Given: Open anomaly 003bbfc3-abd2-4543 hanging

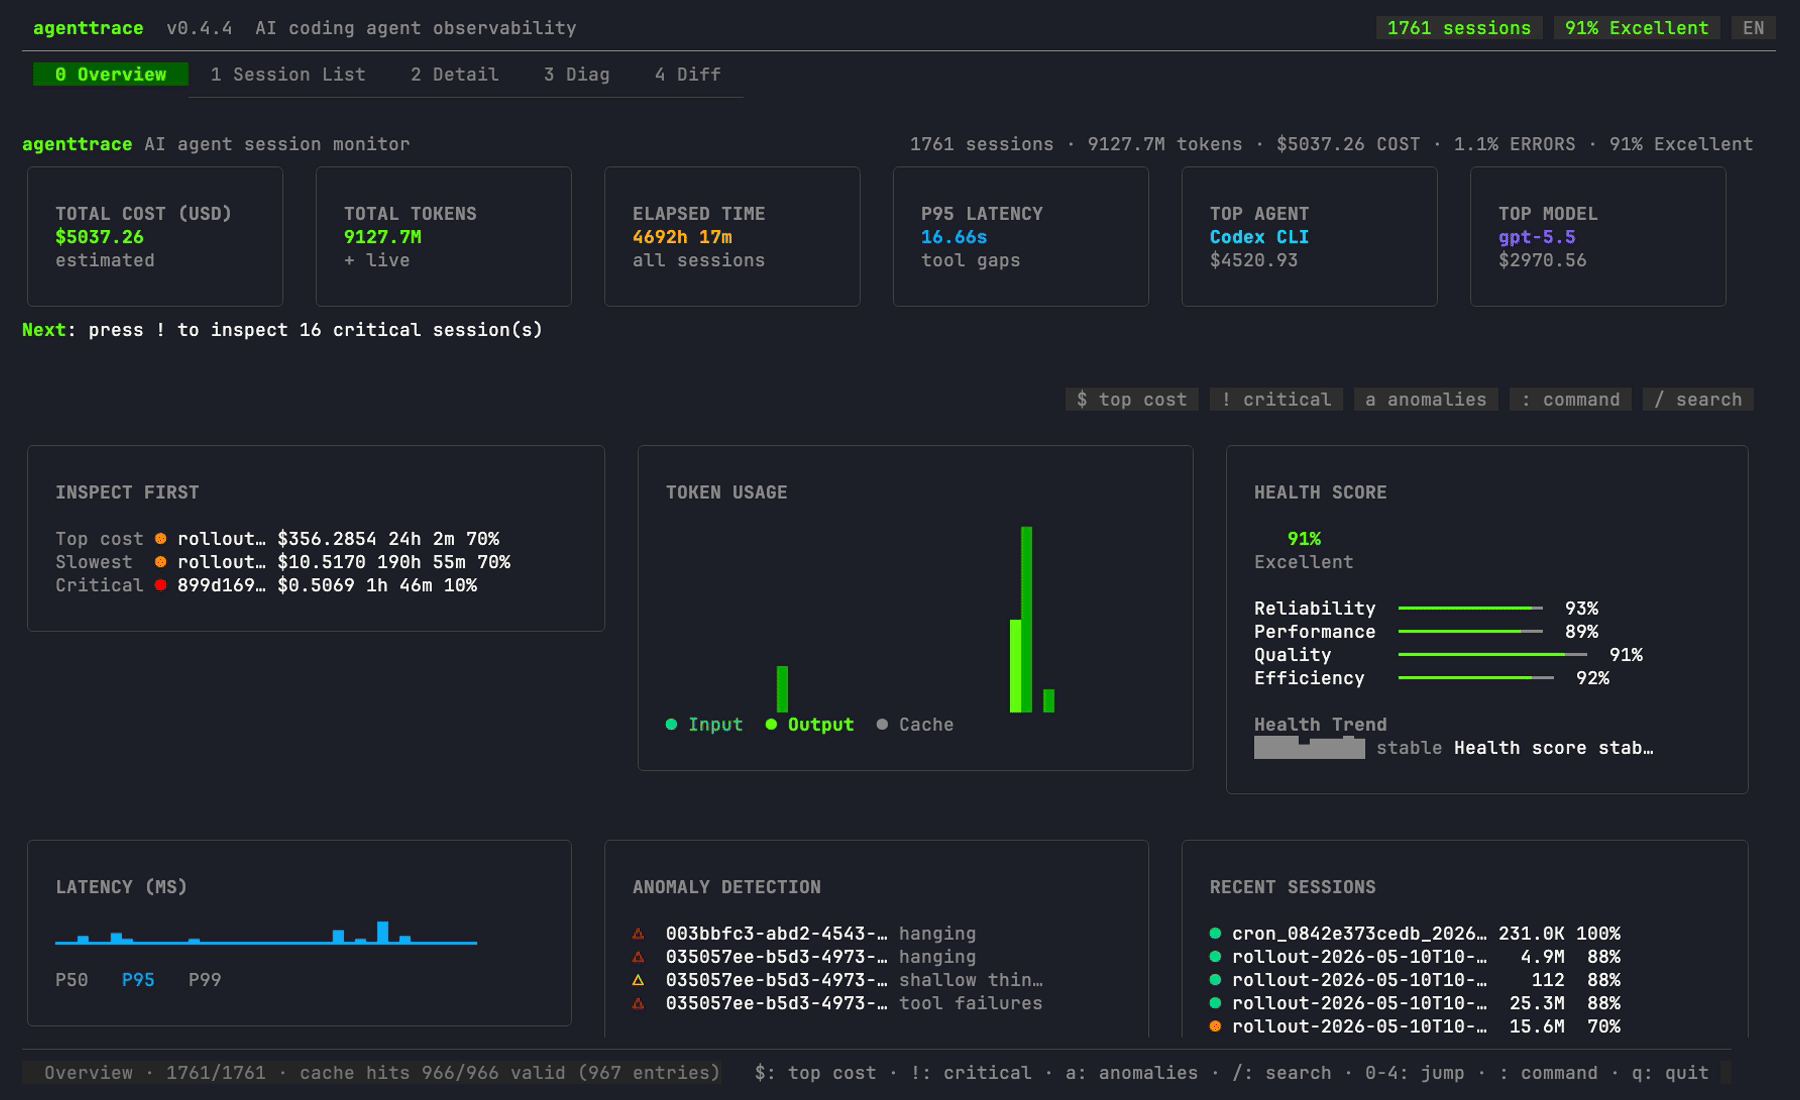Looking at the screenshot, I should tap(804, 933).
